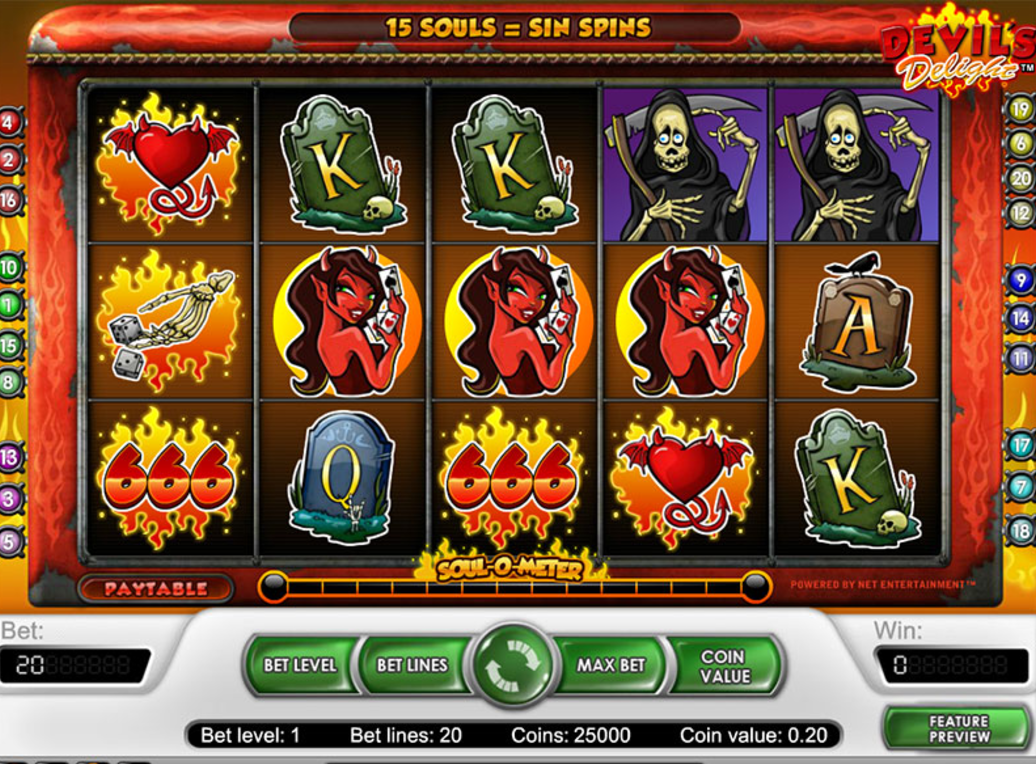1036x764 pixels.
Task: Select payline number 19 marker
Action: coord(1021,110)
